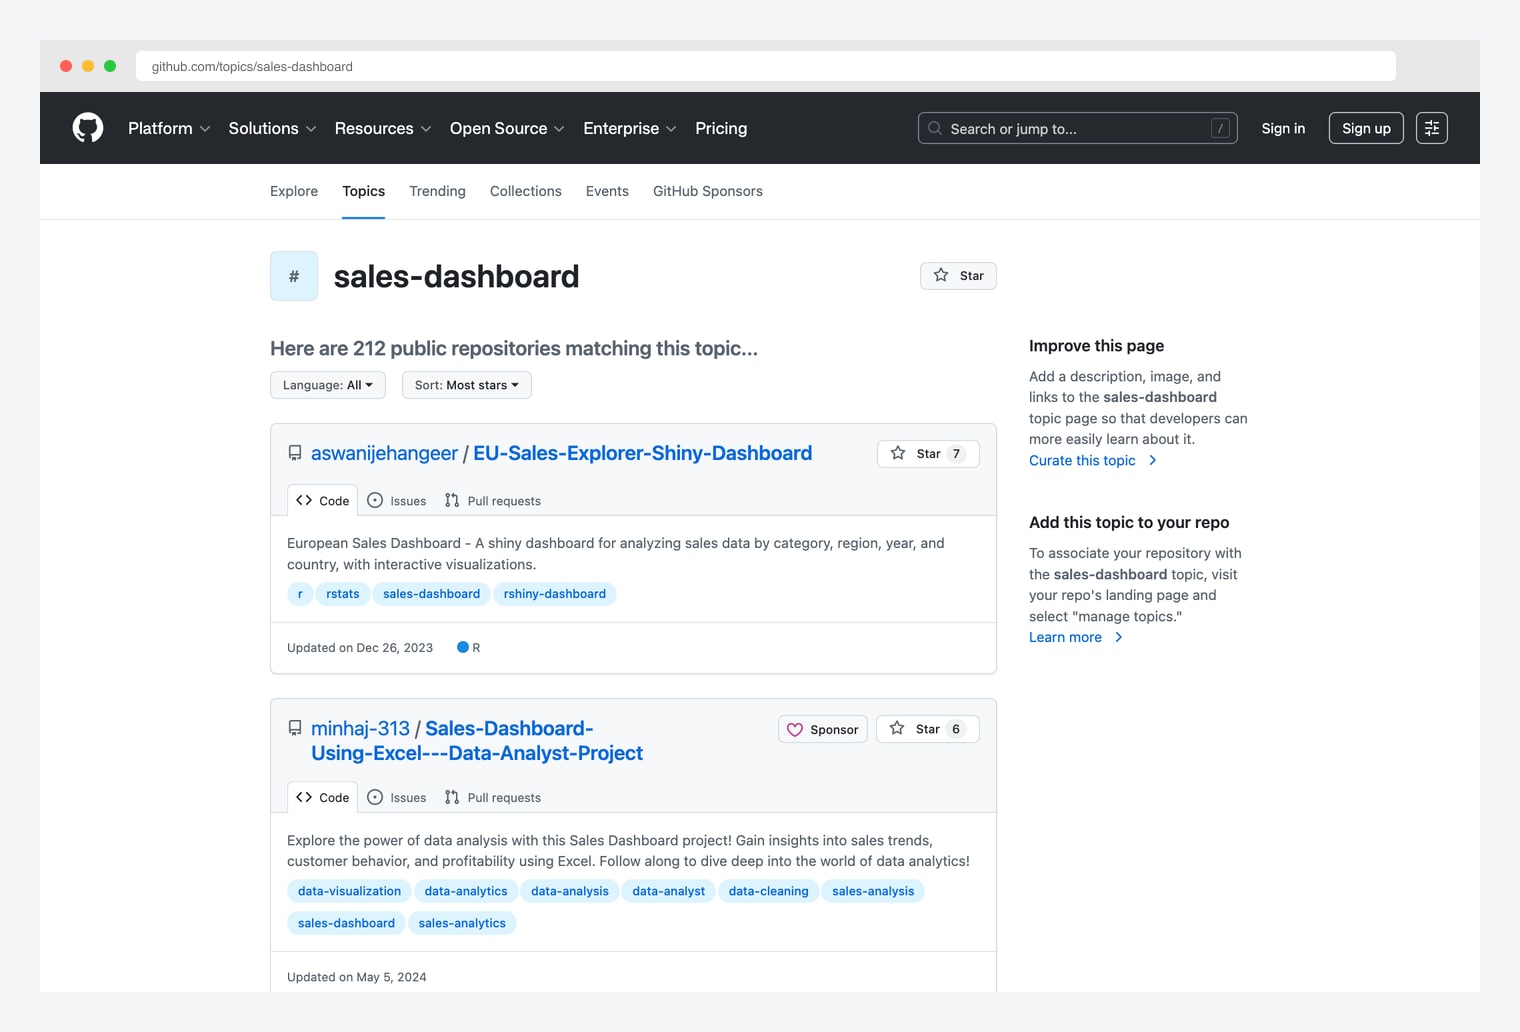1520x1032 pixels.
Task: Click the chevron next to Curate this topic
Action: coord(1153,460)
